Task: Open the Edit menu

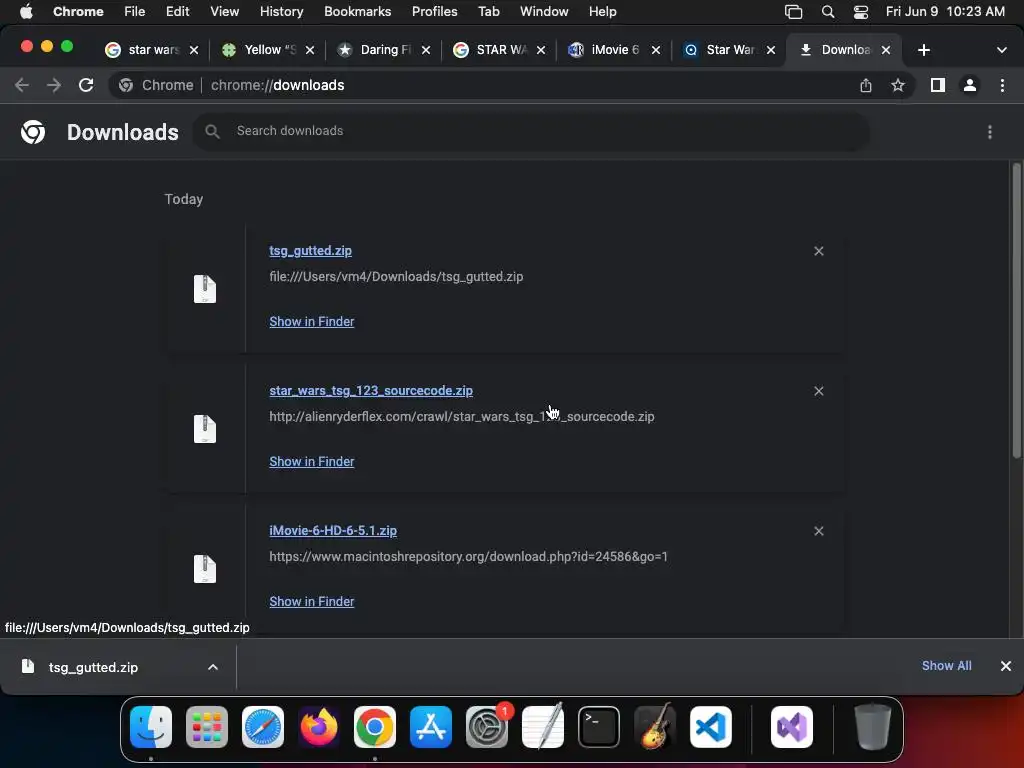Action: [x=177, y=12]
